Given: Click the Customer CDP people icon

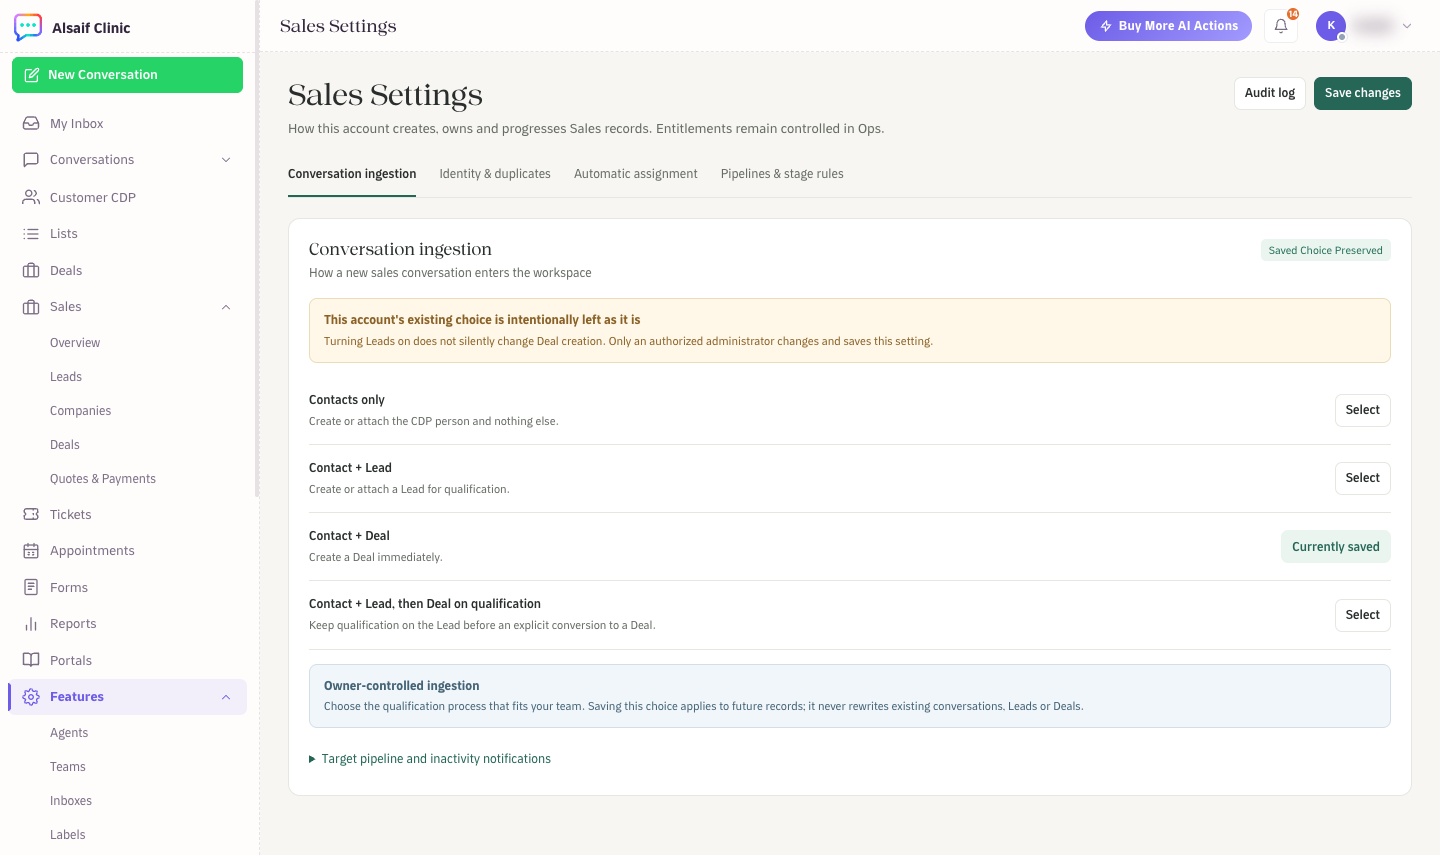Looking at the screenshot, I should click(31, 197).
